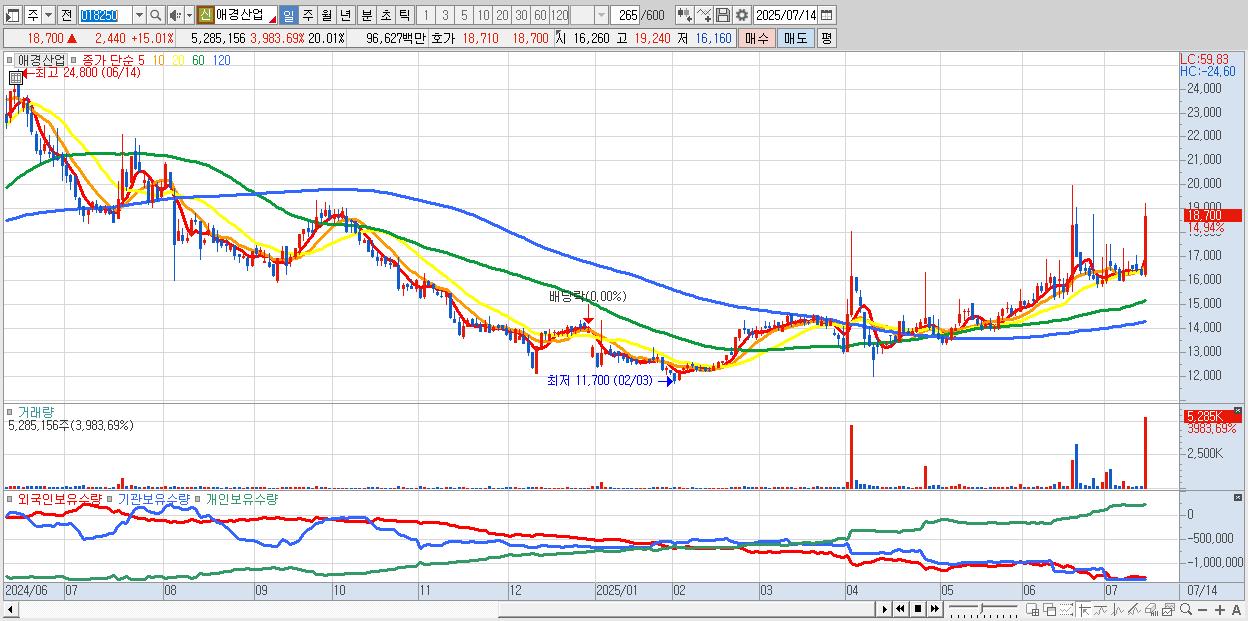Open the custom interval combo box dropdown
Image resolution: width=1248 pixels, height=621 pixels.
tap(601, 15)
